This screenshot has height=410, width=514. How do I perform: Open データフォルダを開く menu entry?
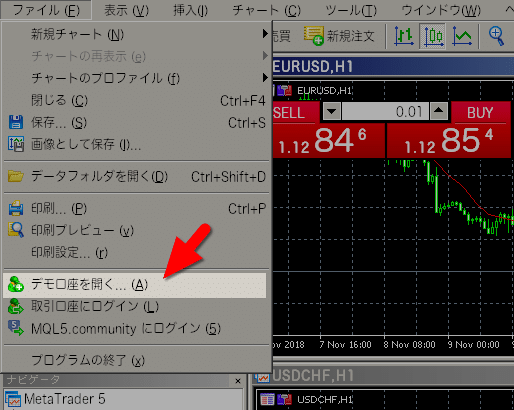(135, 177)
